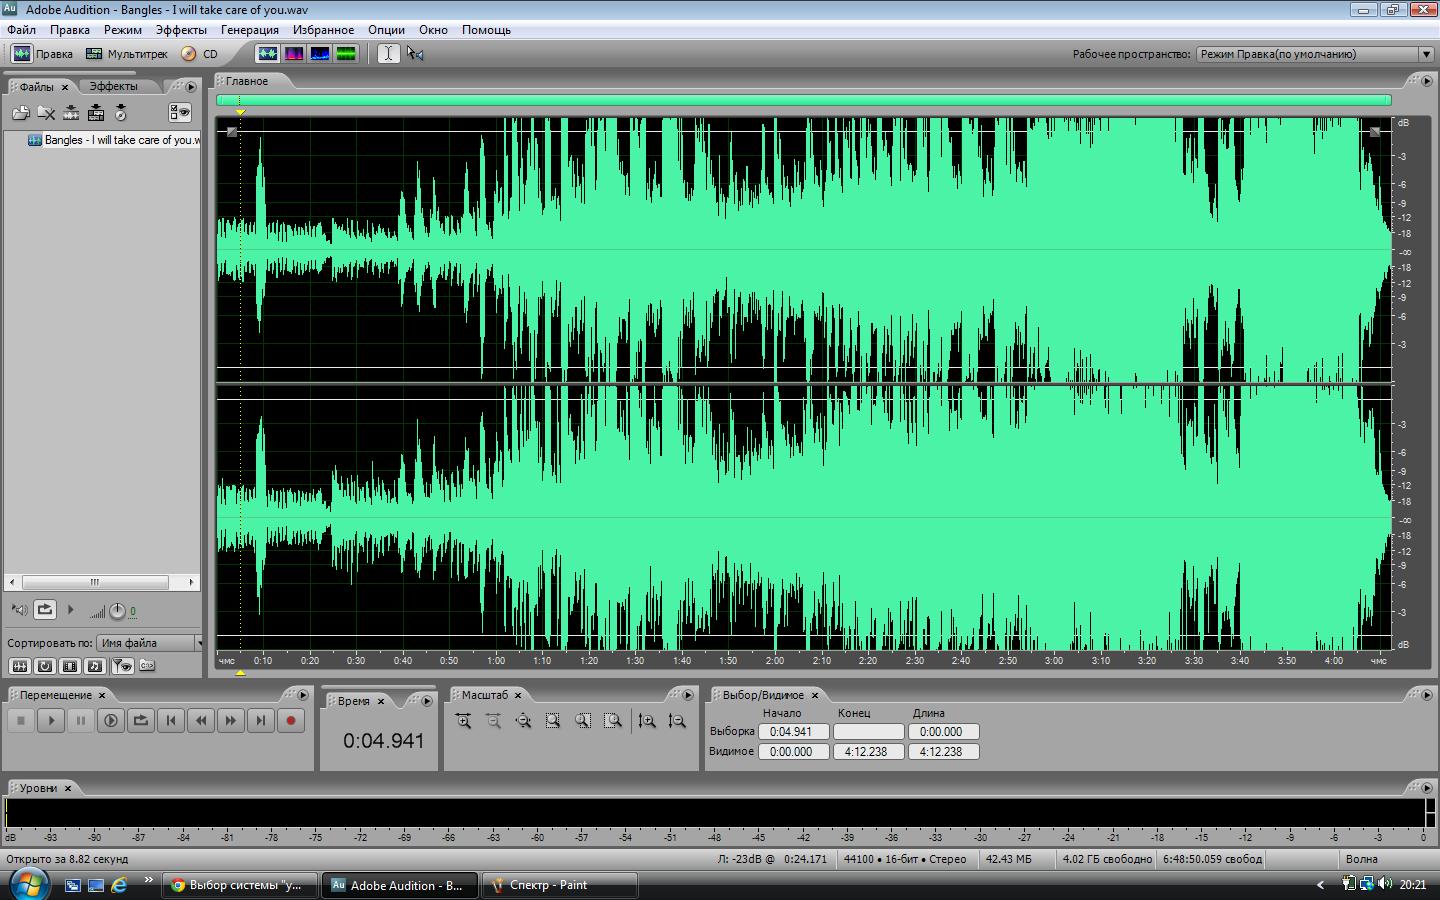Open Рабочее пространство workspace dropdown
The height and width of the screenshot is (900, 1440).
[1314, 54]
